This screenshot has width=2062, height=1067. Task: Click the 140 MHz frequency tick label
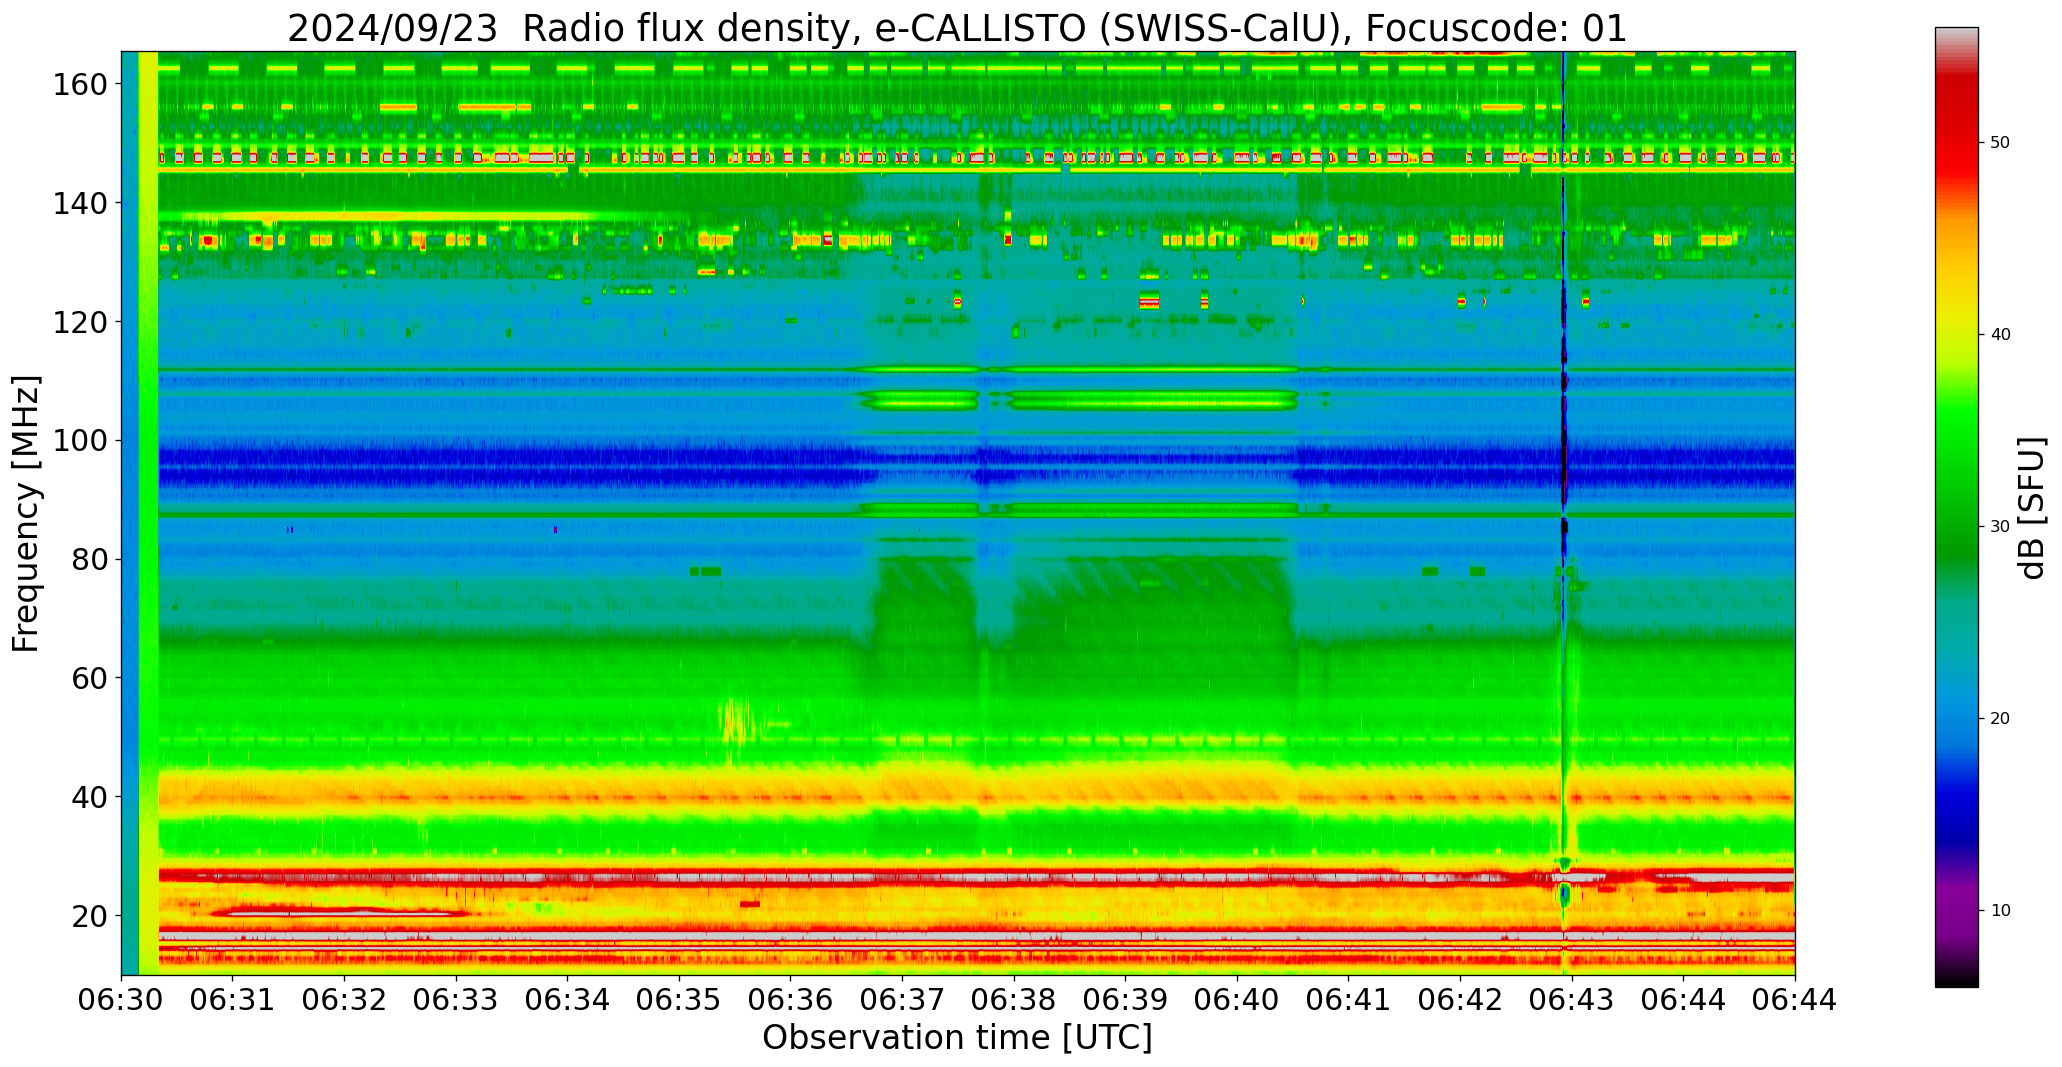click(79, 203)
